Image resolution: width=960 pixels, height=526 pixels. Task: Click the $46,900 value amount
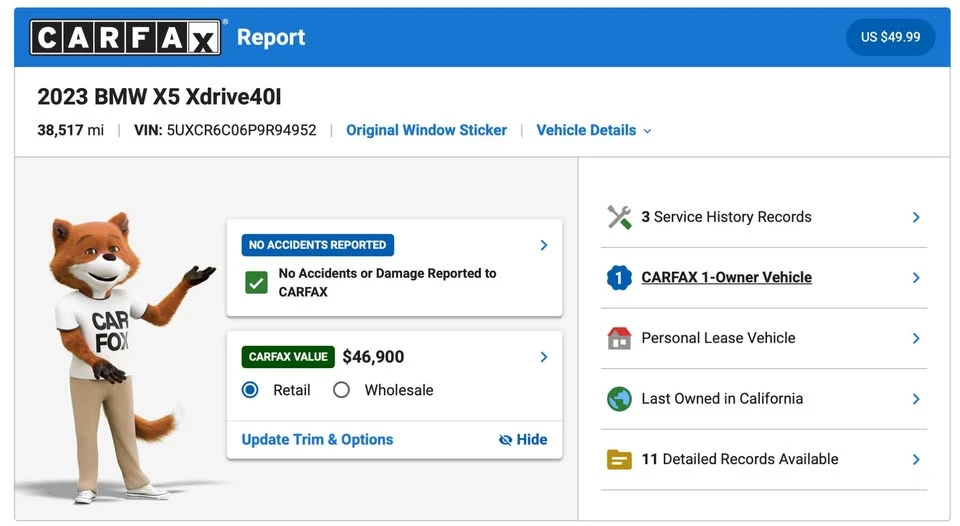(x=373, y=357)
